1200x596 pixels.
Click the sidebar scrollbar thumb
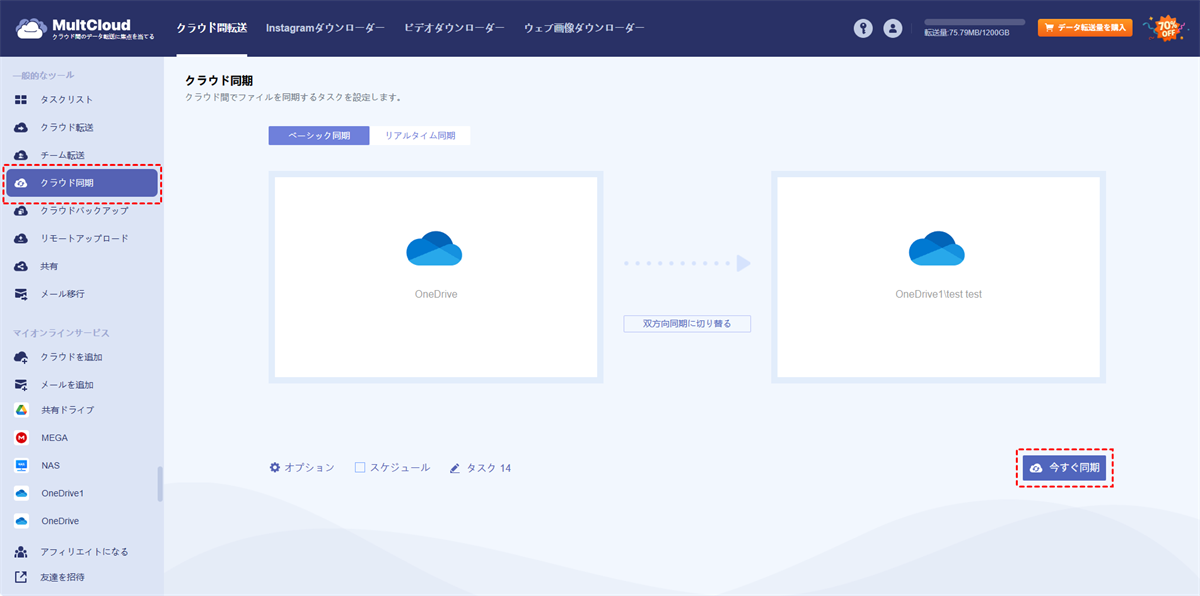coord(160,484)
